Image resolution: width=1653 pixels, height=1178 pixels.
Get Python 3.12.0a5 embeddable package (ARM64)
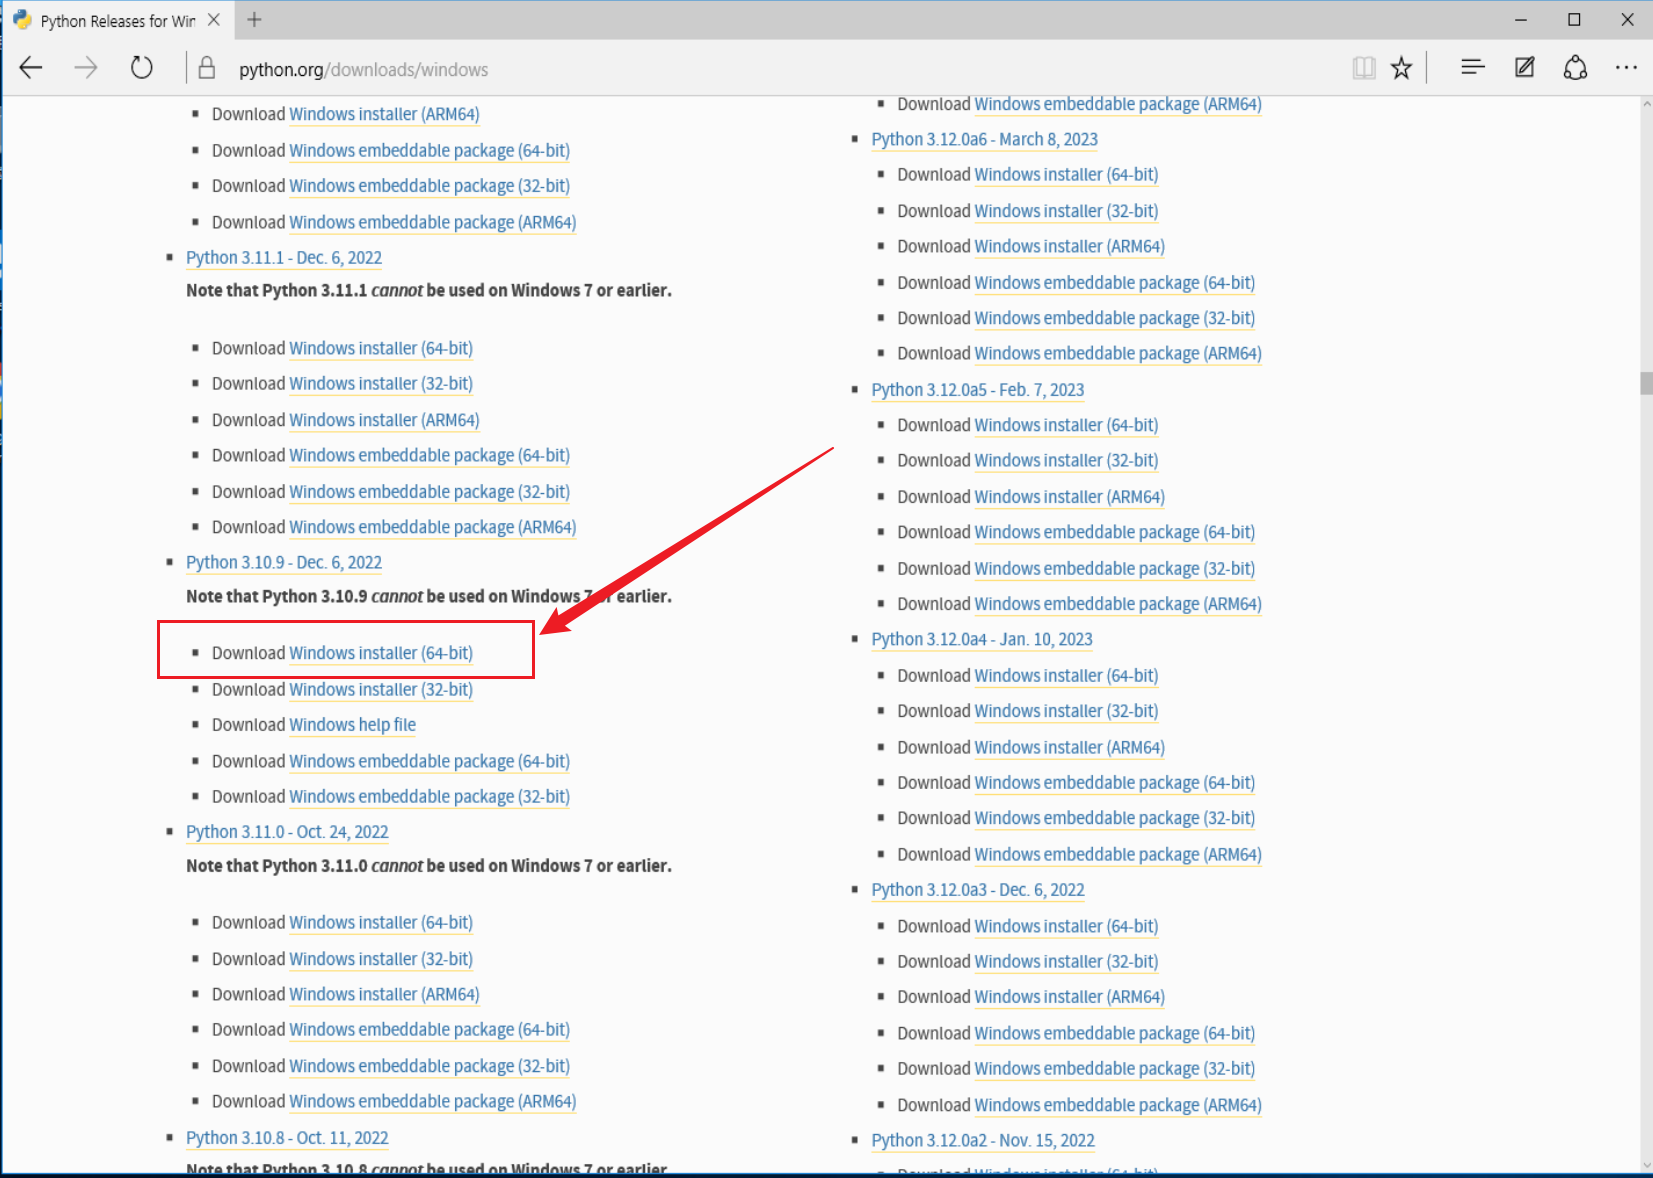click(x=1118, y=604)
